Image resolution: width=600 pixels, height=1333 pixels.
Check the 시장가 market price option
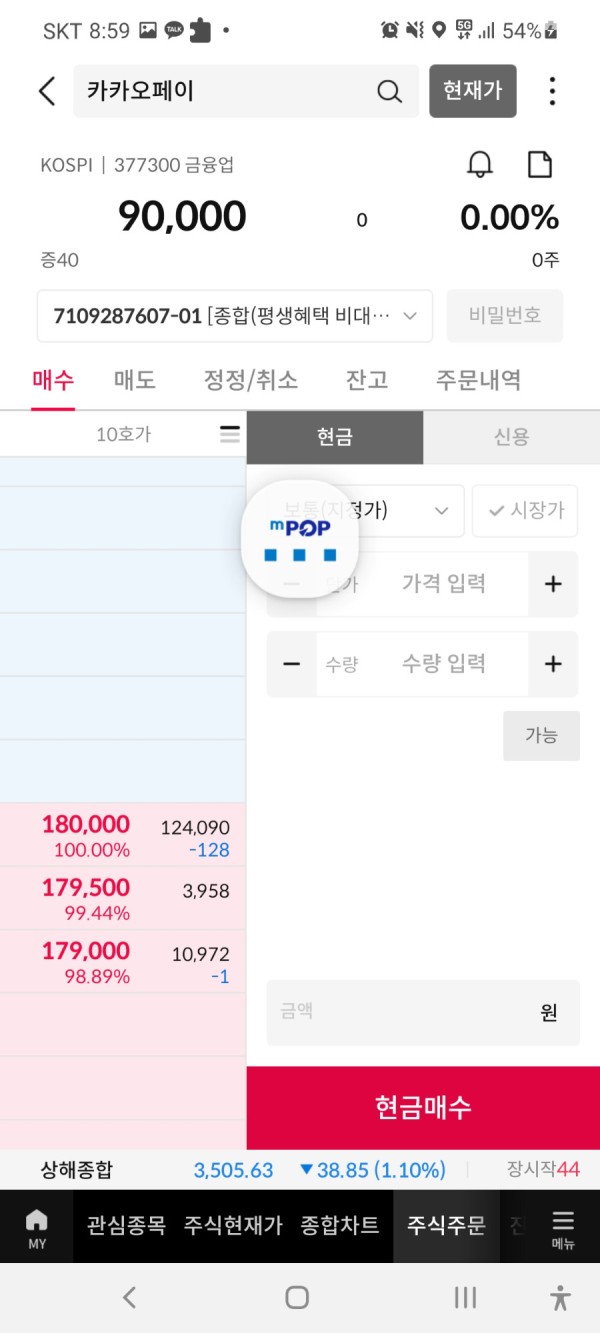click(525, 510)
